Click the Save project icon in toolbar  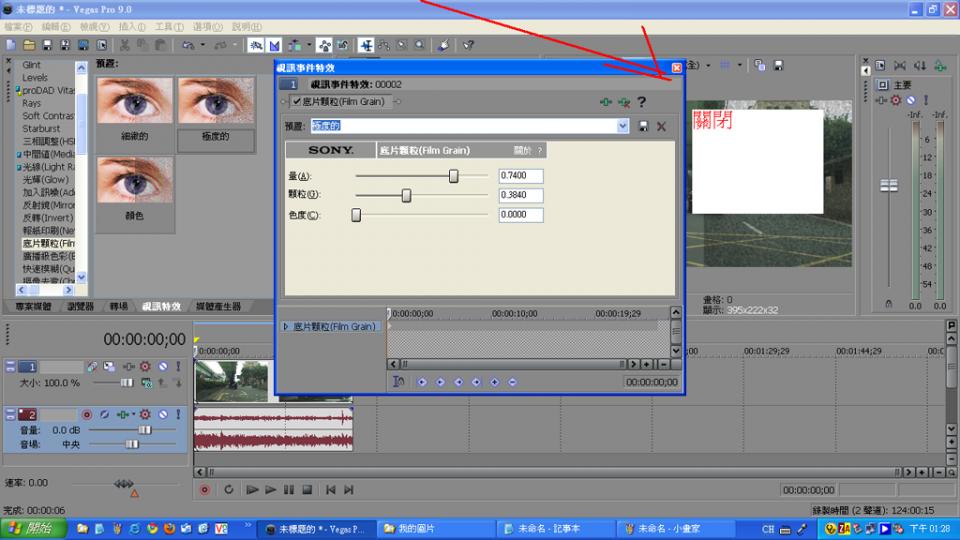click(x=46, y=45)
